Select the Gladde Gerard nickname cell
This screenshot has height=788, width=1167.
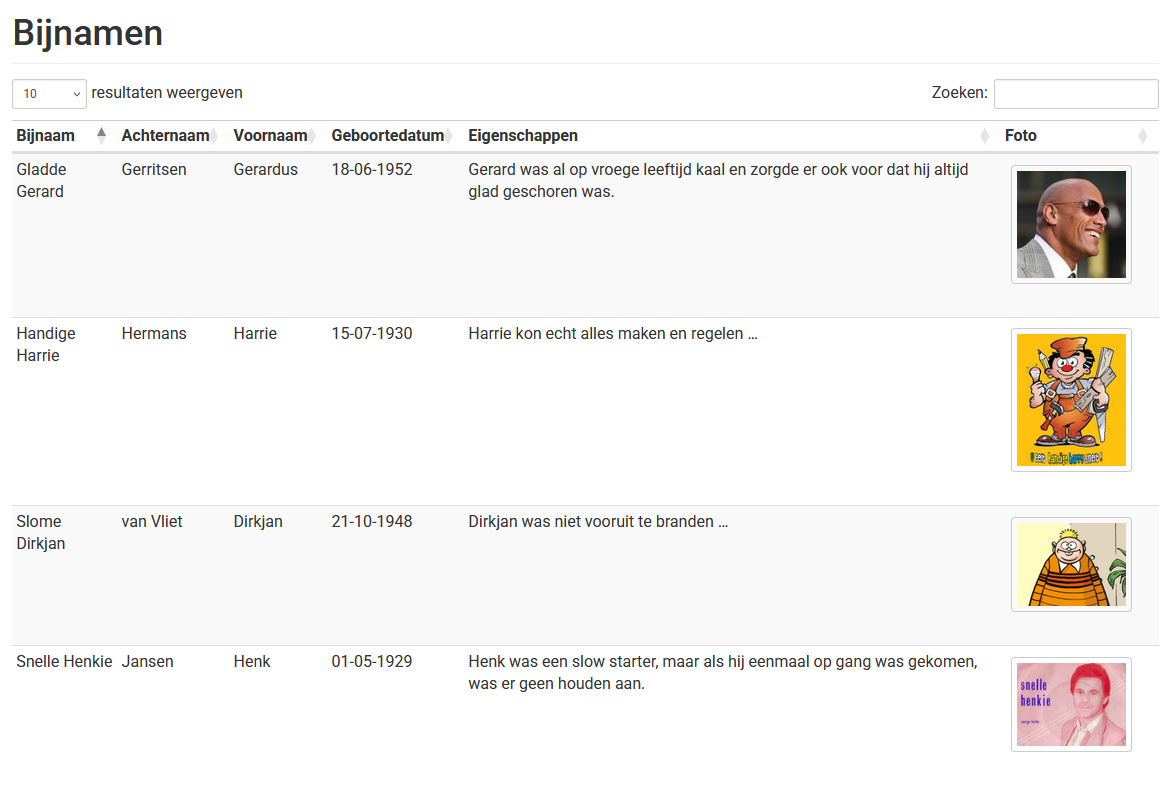pos(41,181)
